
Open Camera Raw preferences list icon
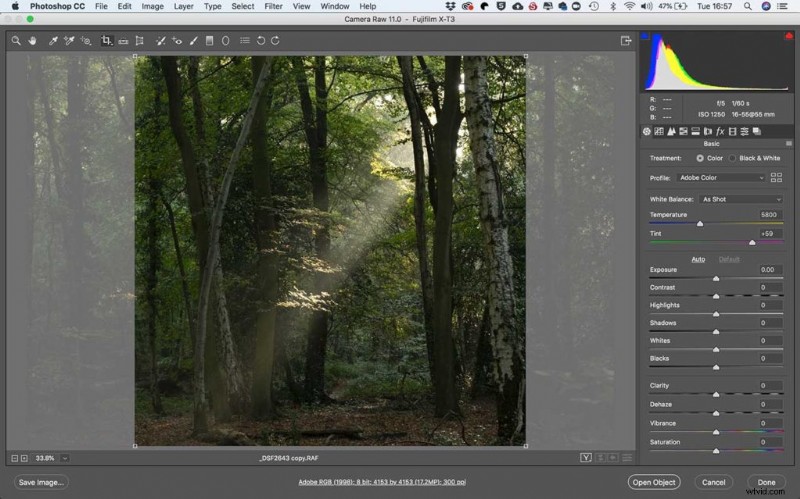(245, 41)
